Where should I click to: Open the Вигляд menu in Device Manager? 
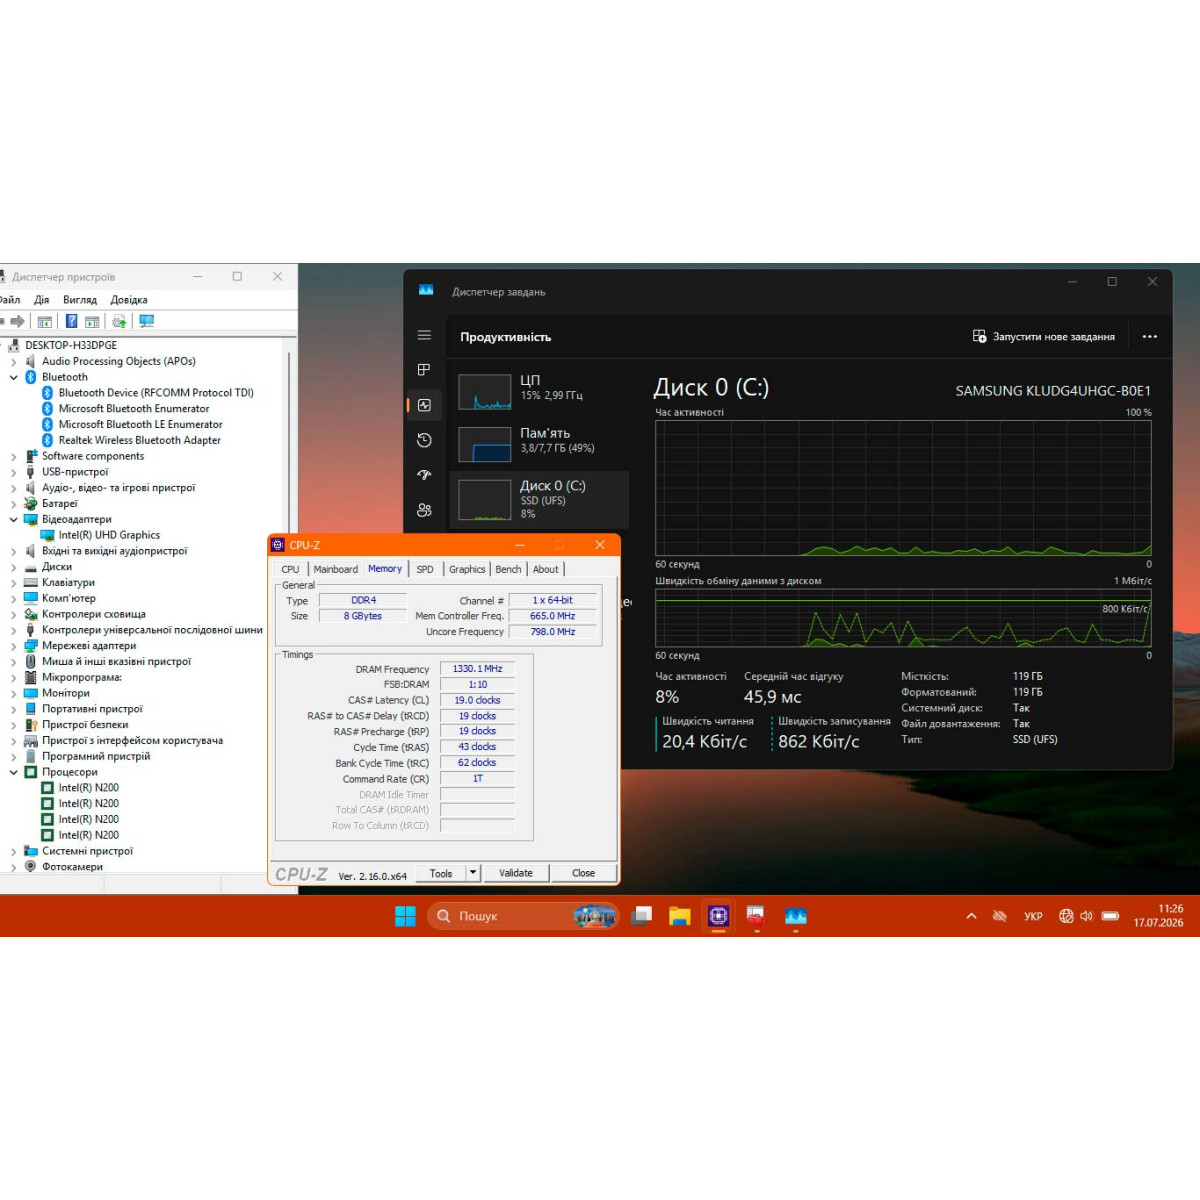[80, 300]
